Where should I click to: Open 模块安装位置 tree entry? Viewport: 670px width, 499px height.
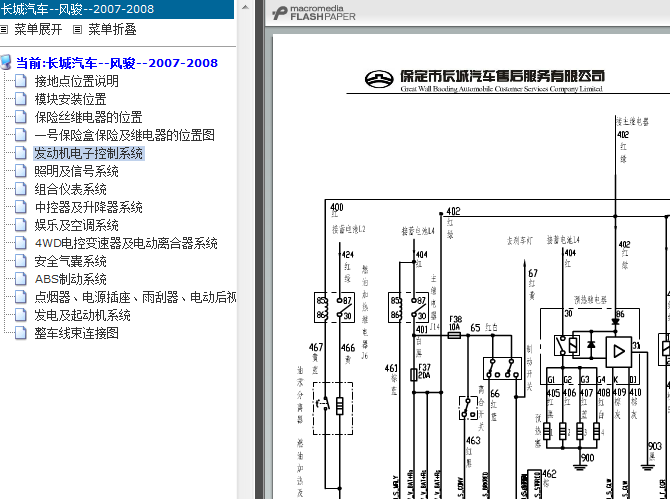[71, 99]
